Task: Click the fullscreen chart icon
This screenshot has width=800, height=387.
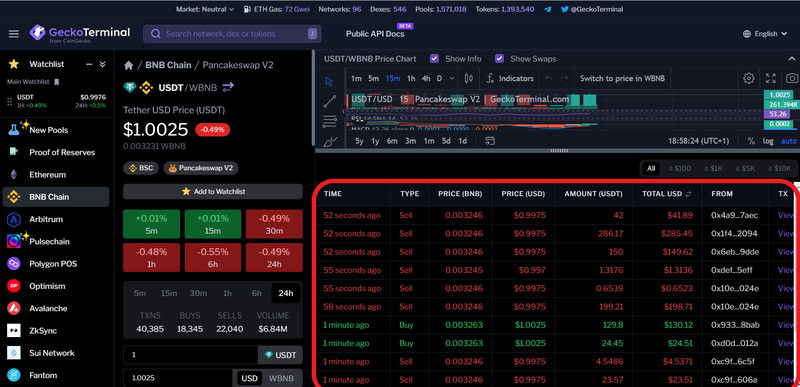Action: tap(770, 79)
